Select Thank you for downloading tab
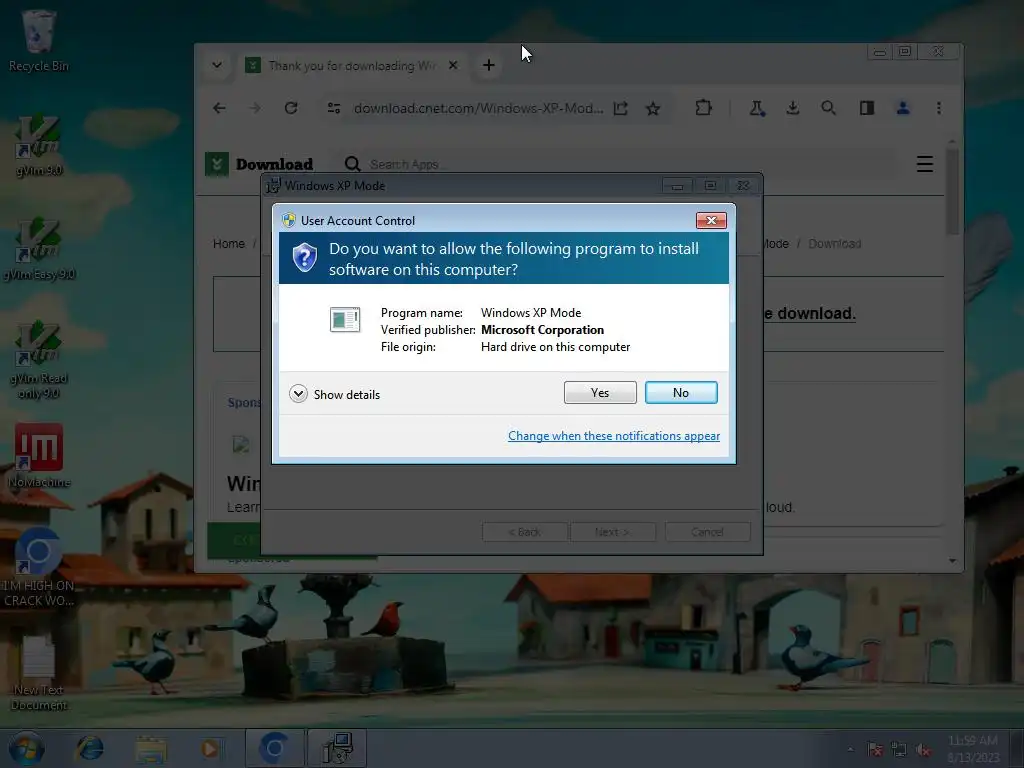The height and width of the screenshot is (768, 1024). [x=351, y=66]
